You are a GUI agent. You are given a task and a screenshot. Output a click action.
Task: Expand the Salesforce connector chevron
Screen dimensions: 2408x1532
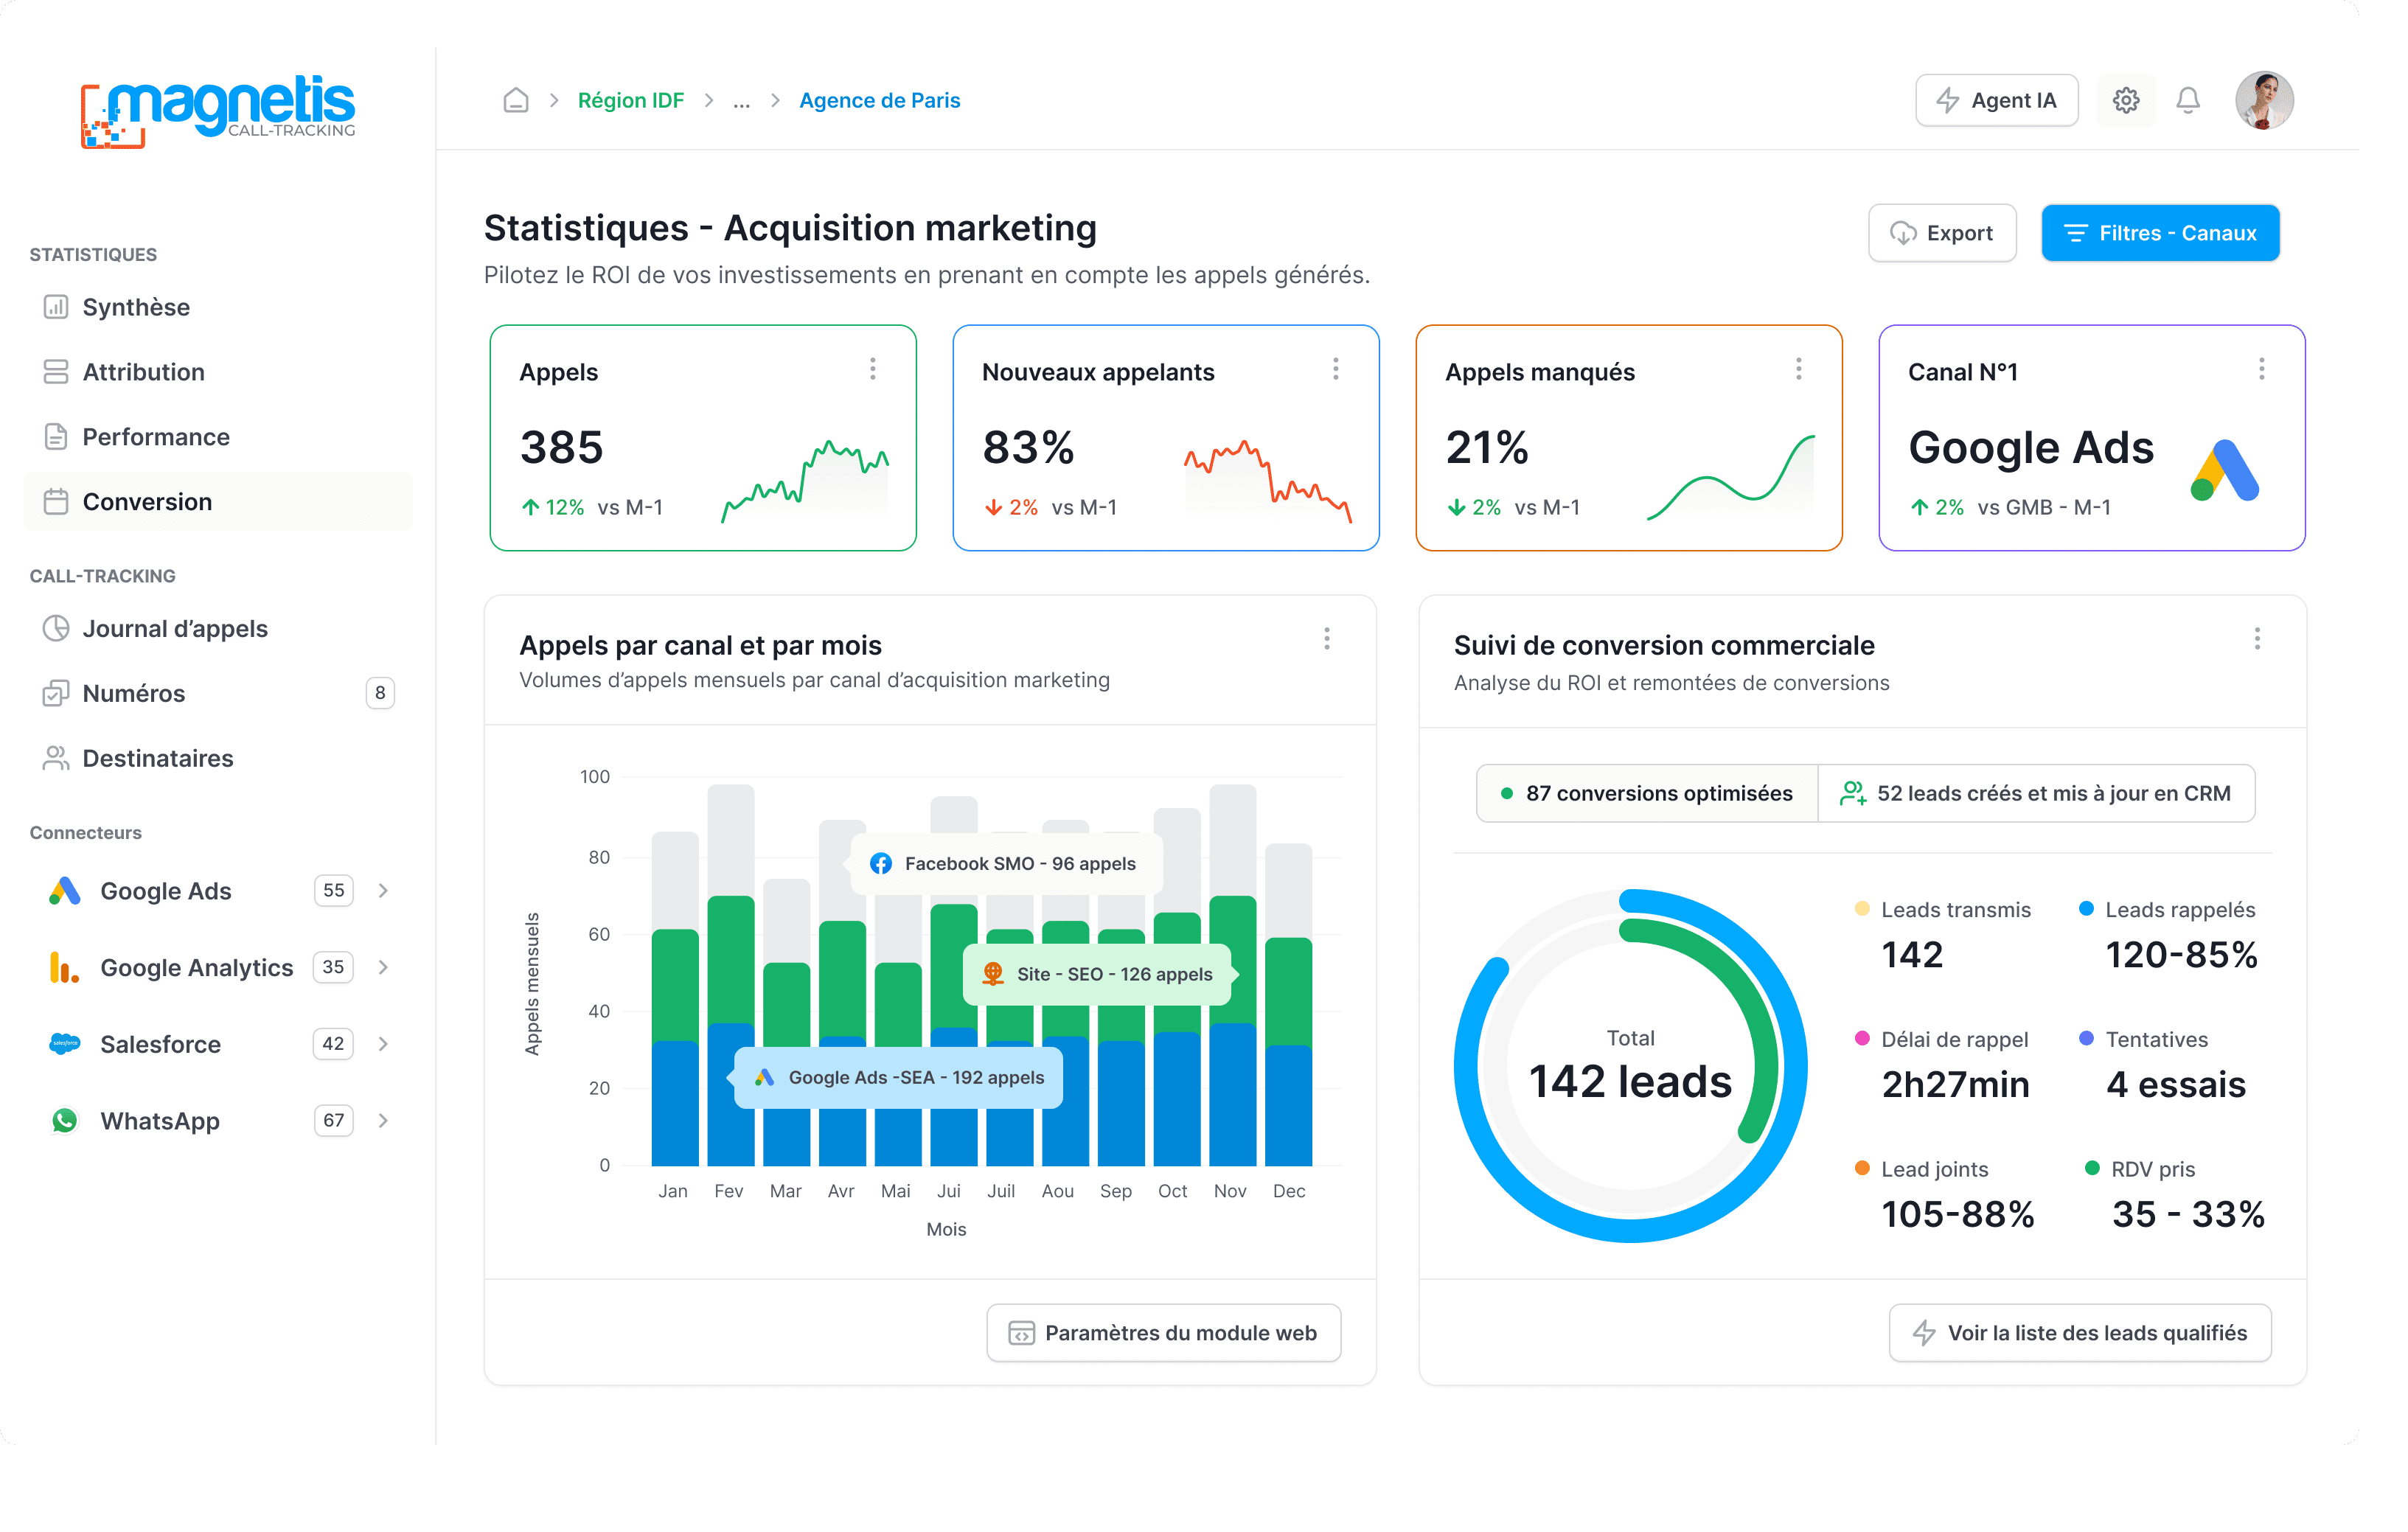383,1043
